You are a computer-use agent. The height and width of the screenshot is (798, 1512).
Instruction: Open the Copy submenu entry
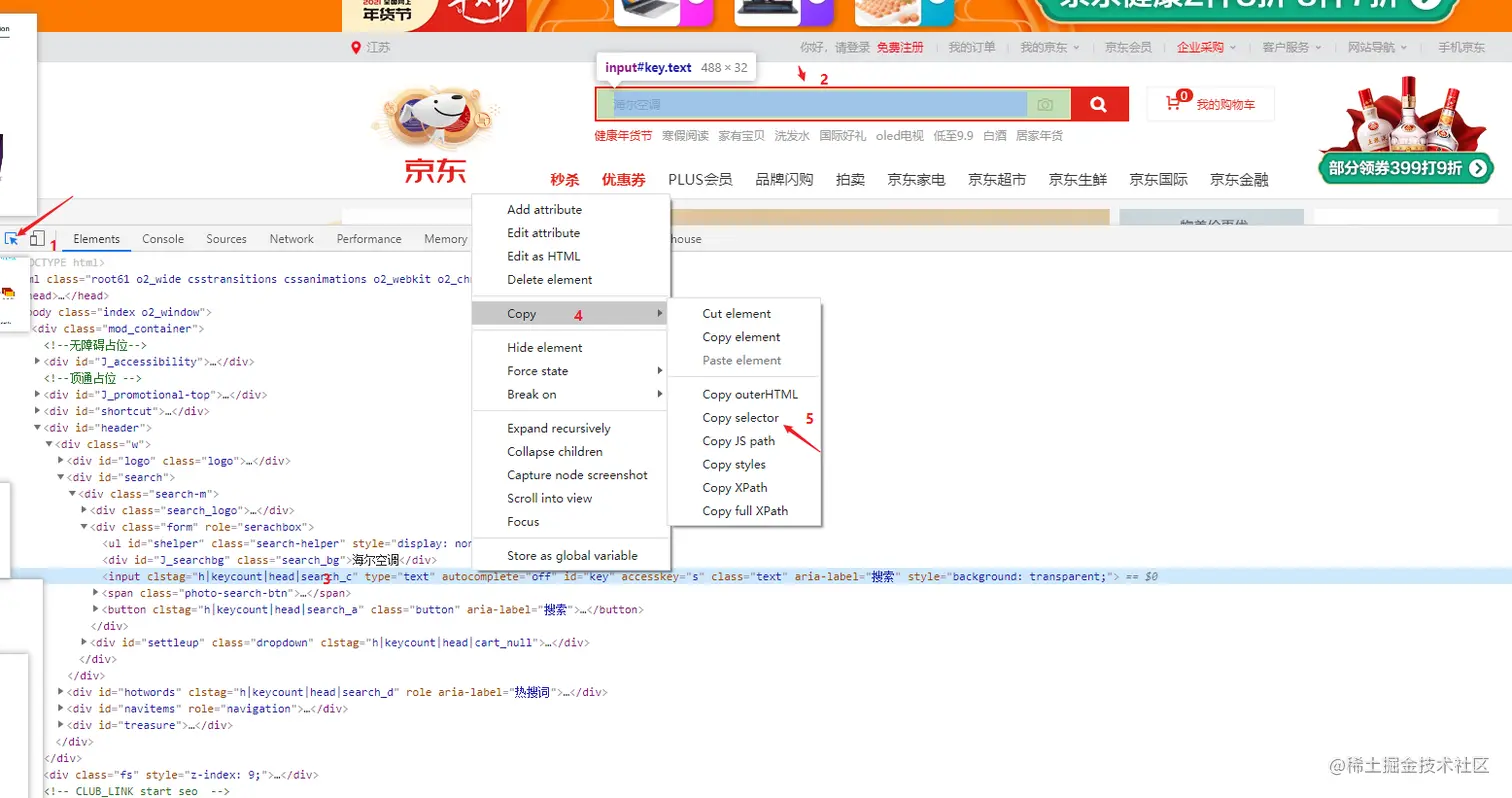click(571, 314)
